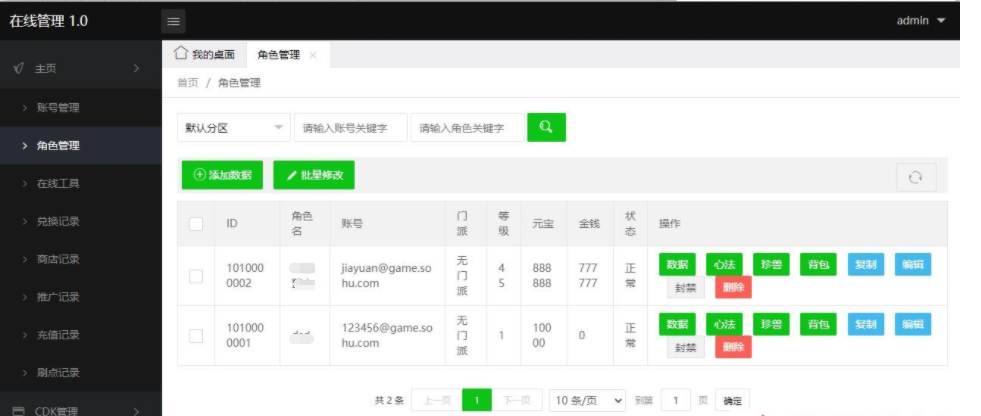The width and height of the screenshot is (981, 416).
Task: Open the 默认分区 partition dropdown
Action: pyautogui.click(x=233, y=128)
